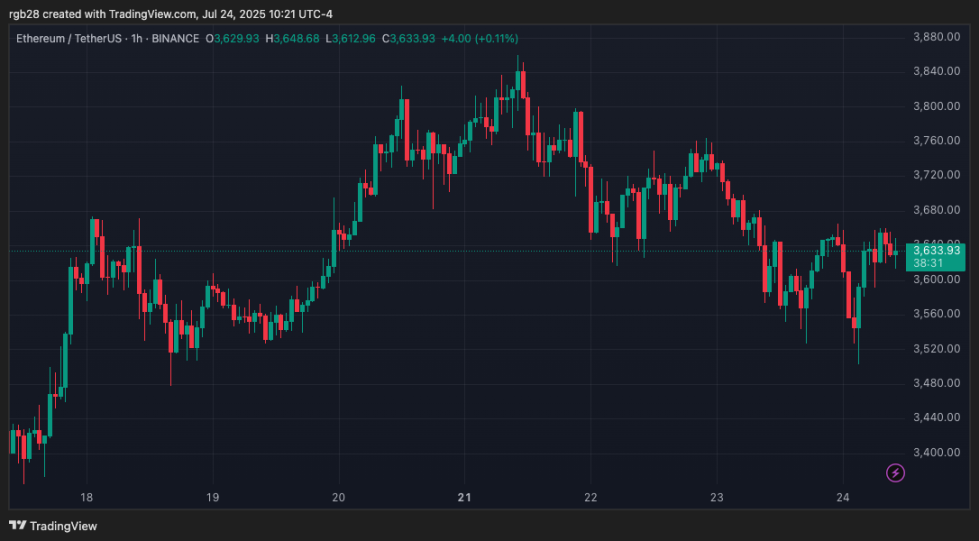Click the low price value 3,612.96
Viewport: 979px width, 541px height.
coord(357,38)
